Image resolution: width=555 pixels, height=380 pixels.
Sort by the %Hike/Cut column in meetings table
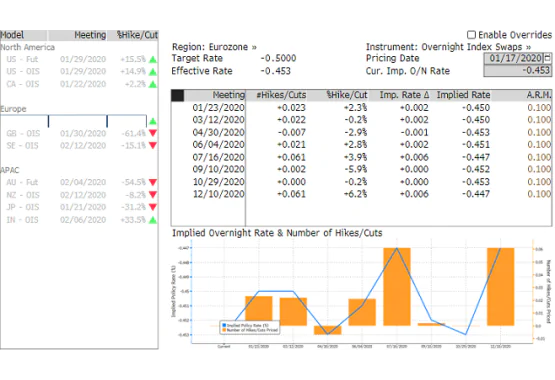[x=347, y=95]
